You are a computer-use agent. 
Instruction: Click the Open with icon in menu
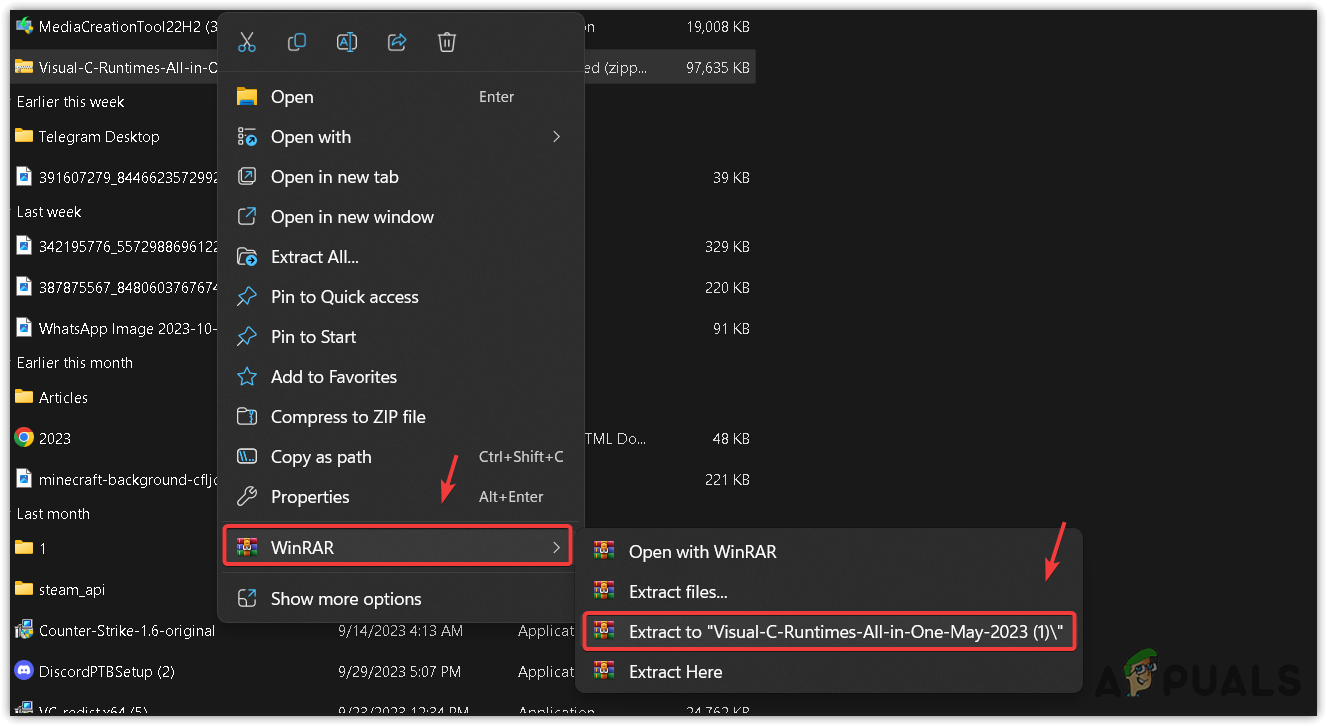pyautogui.click(x=246, y=137)
